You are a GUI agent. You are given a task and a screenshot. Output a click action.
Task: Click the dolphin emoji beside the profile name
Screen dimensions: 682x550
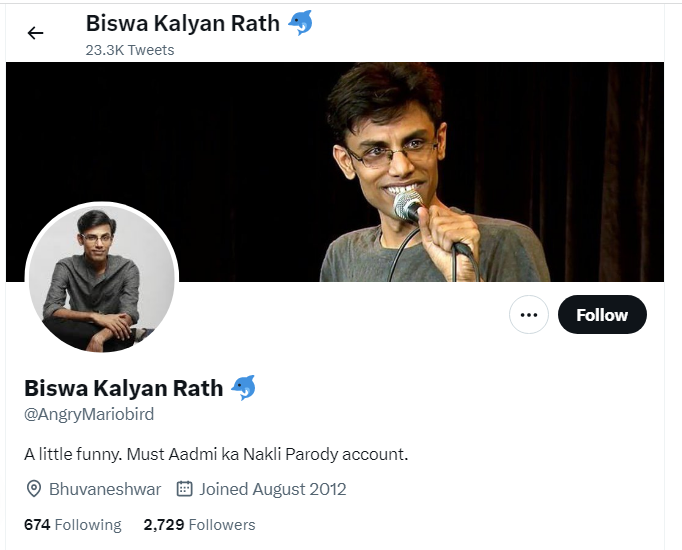point(244,387)
